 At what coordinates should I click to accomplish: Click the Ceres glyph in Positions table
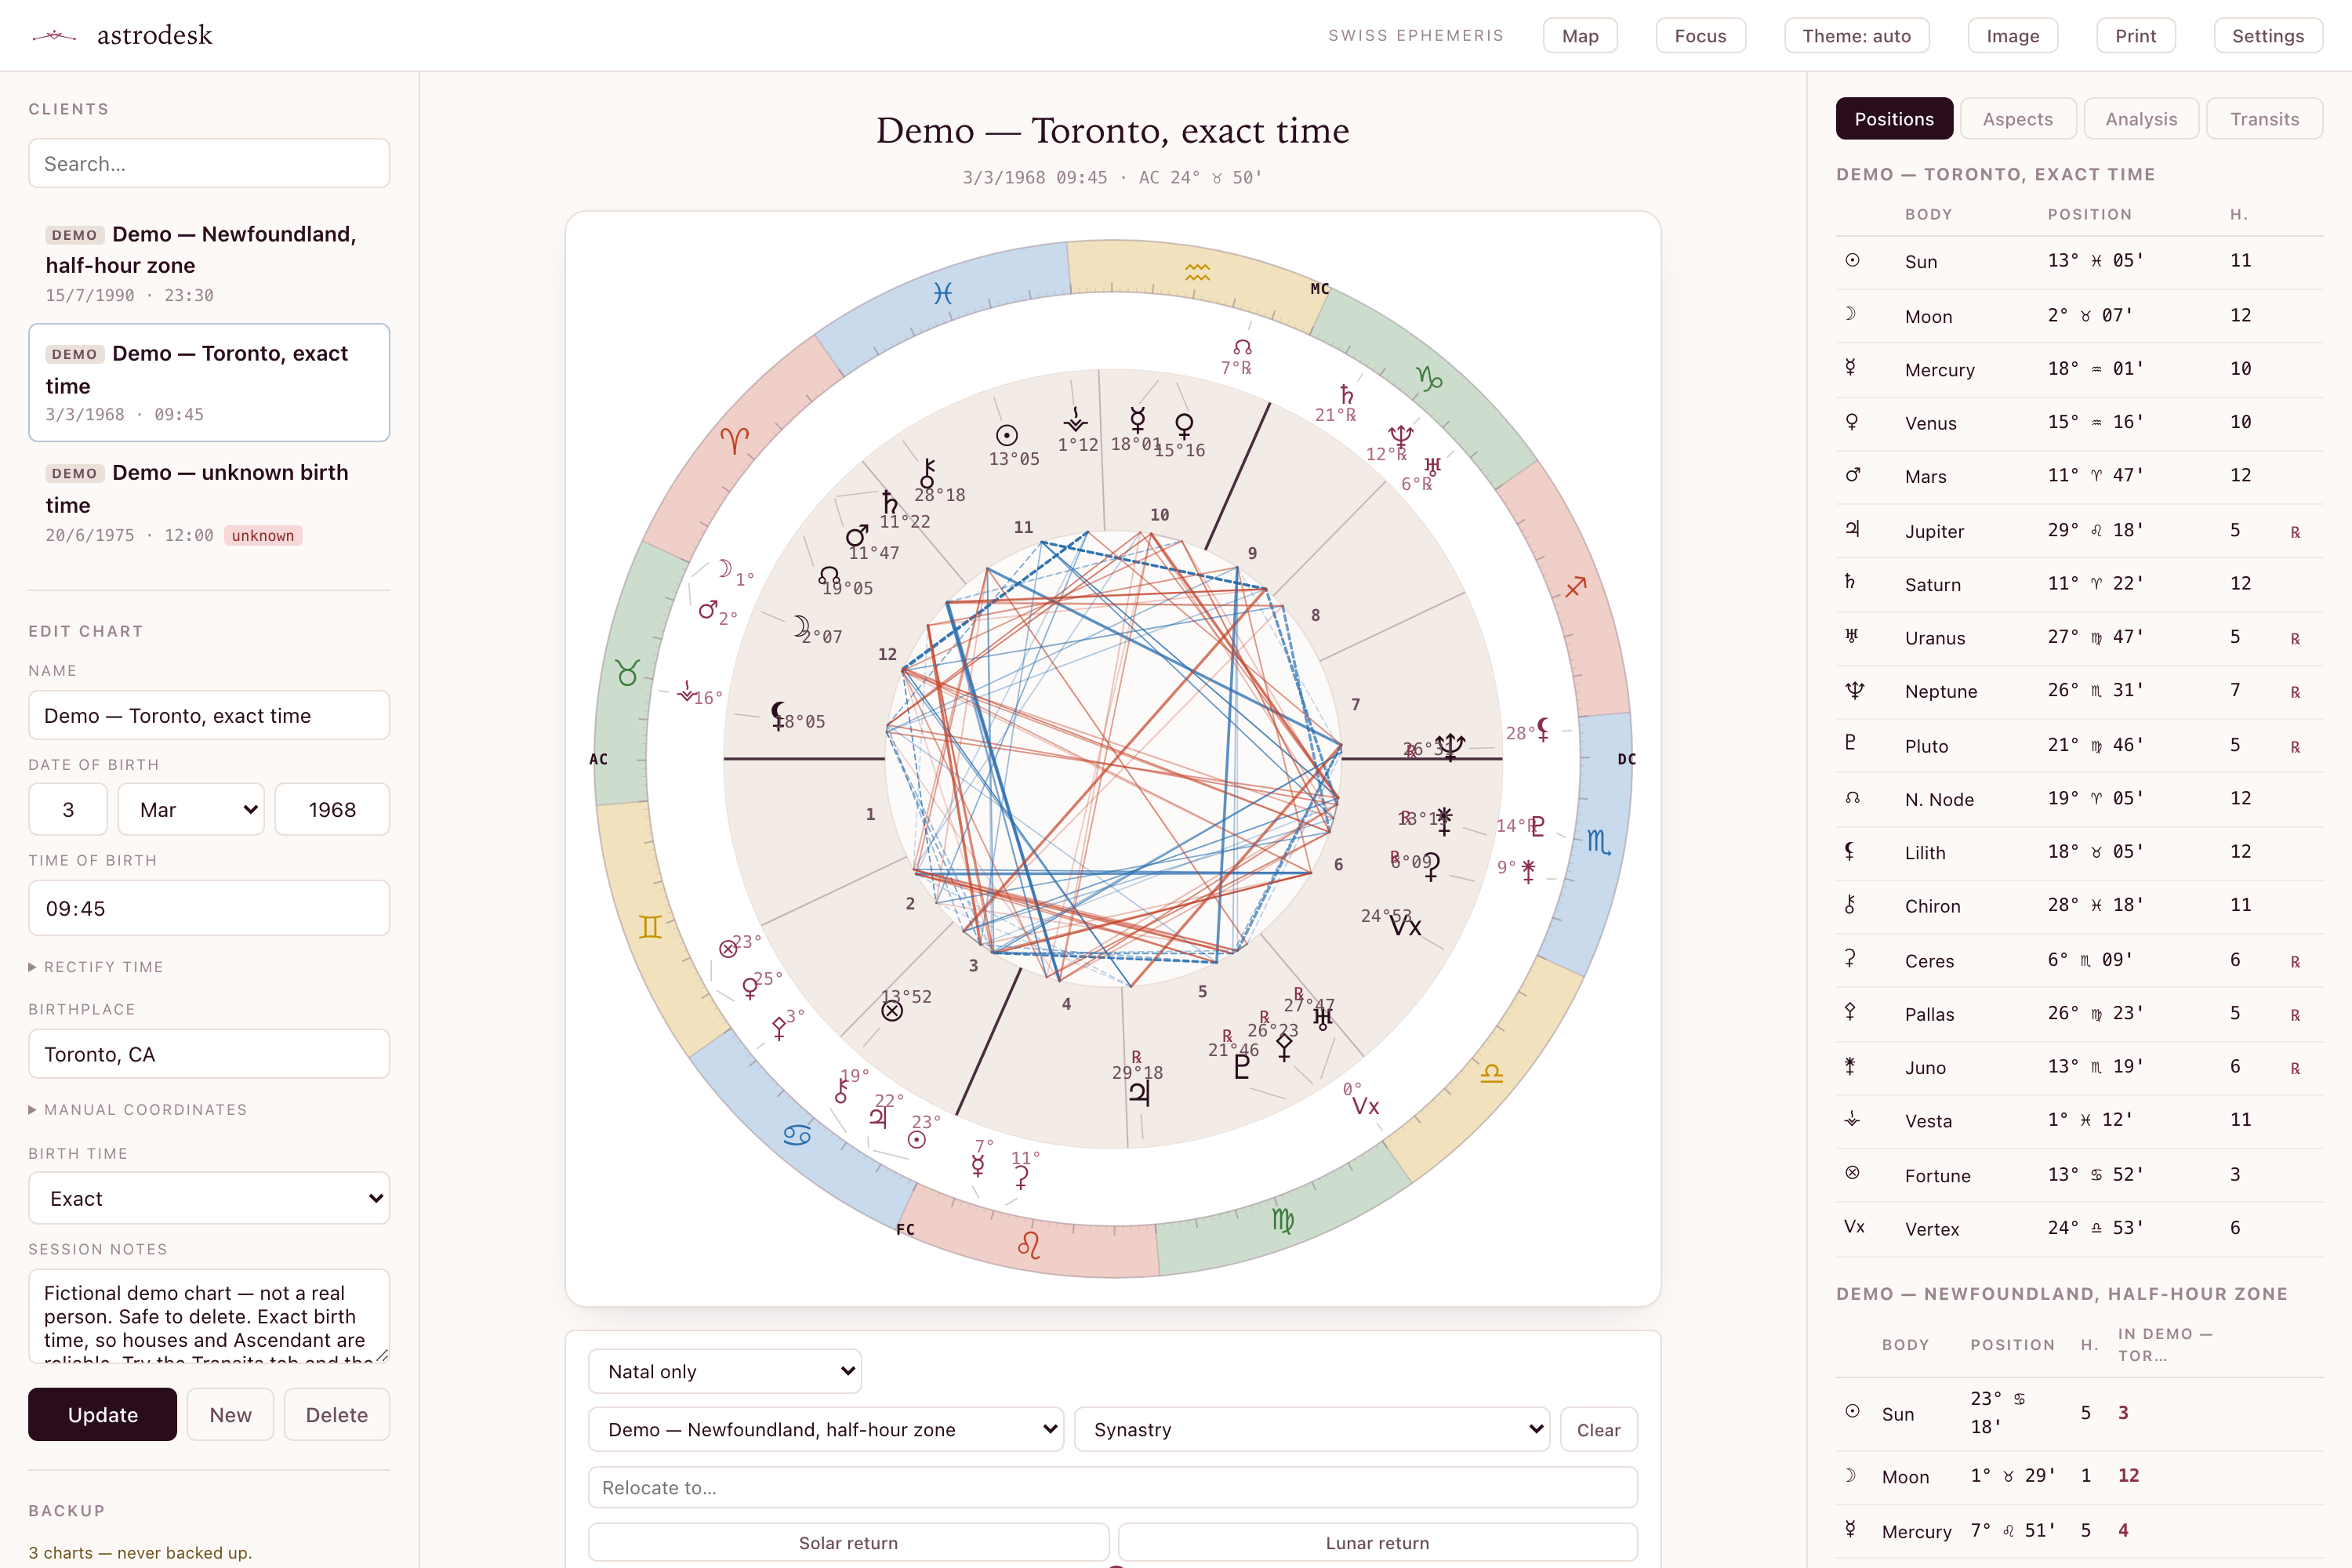1852,960
